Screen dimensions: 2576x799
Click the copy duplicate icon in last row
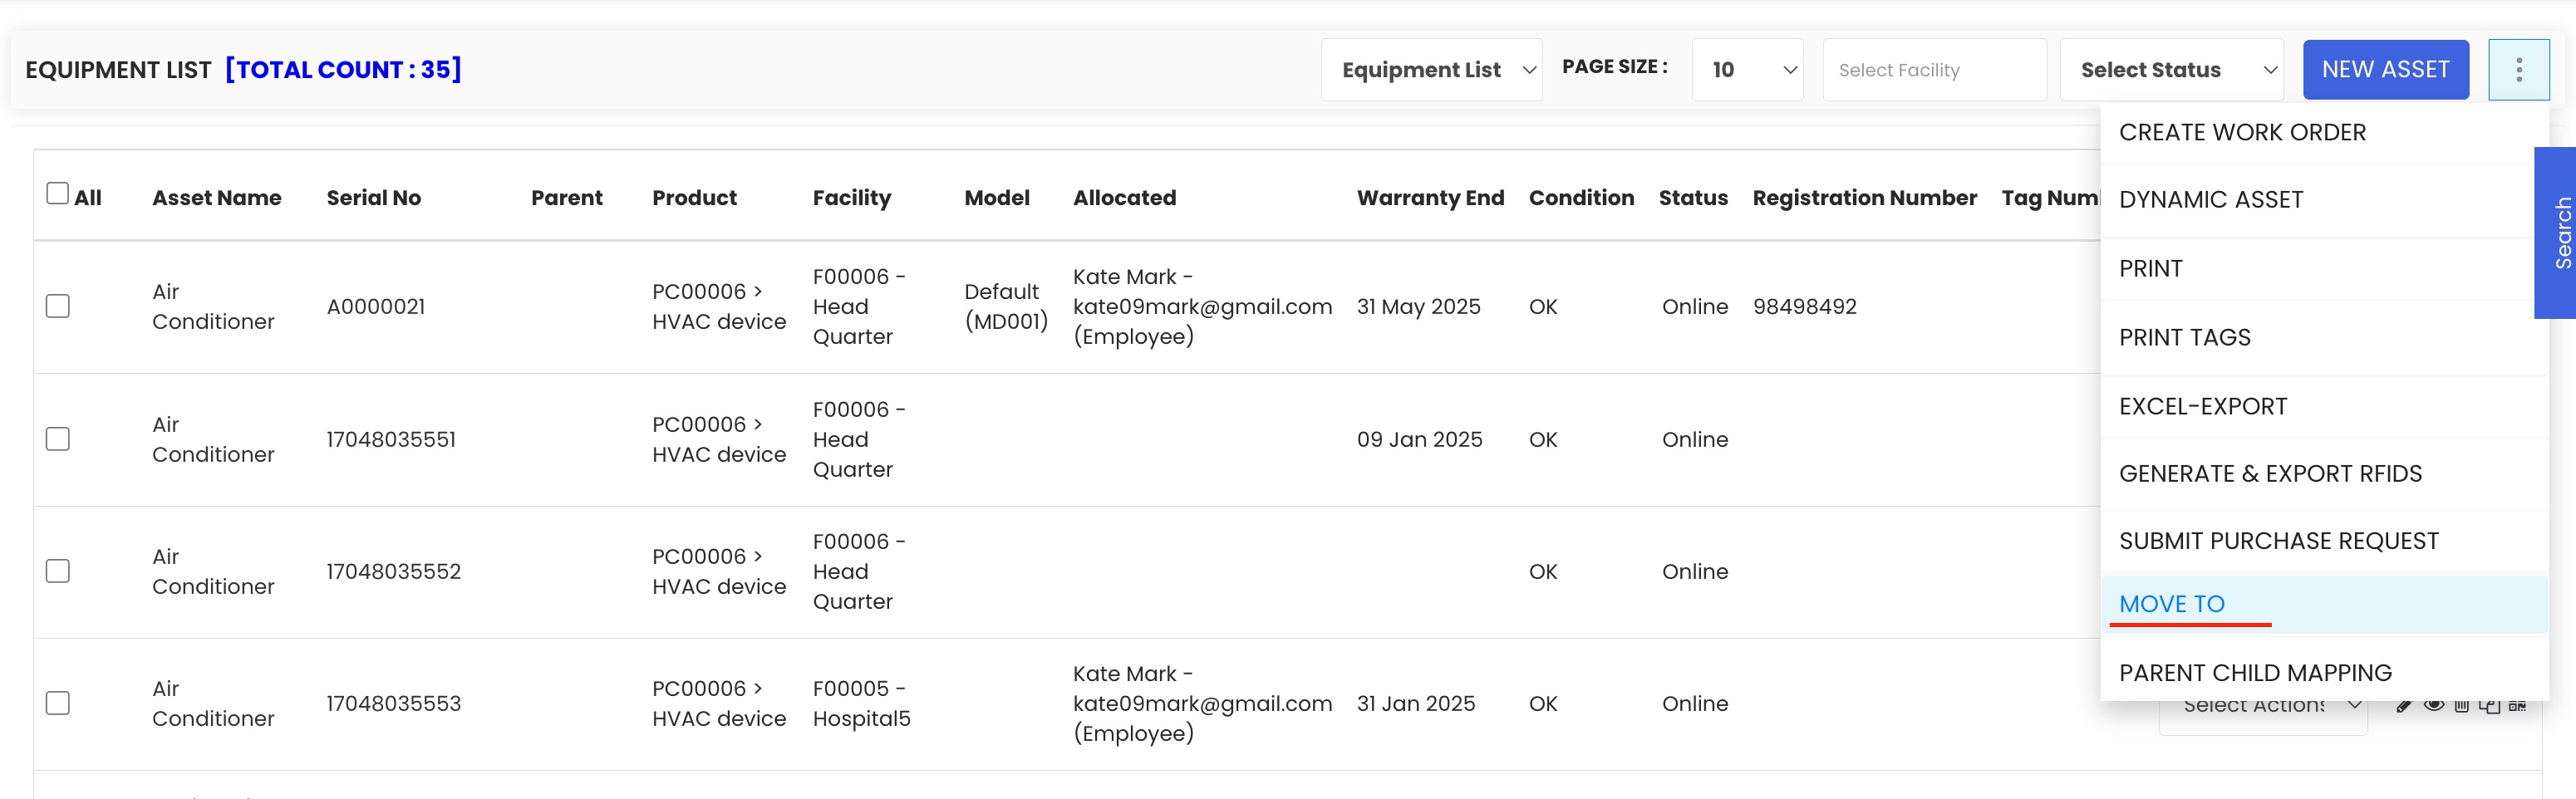click(2490, 706)
